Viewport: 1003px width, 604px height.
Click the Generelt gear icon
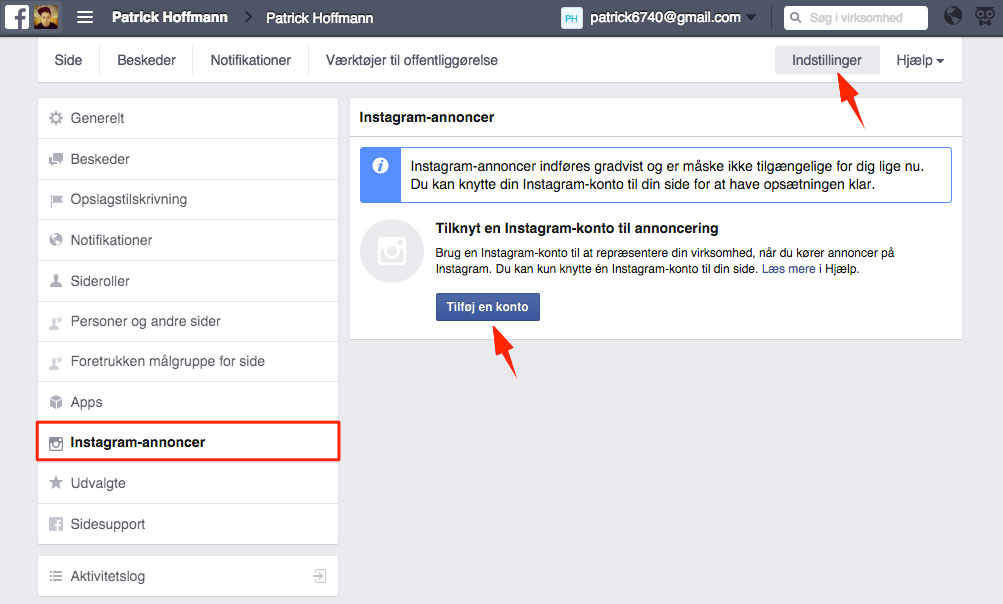[x=56, y=118]
